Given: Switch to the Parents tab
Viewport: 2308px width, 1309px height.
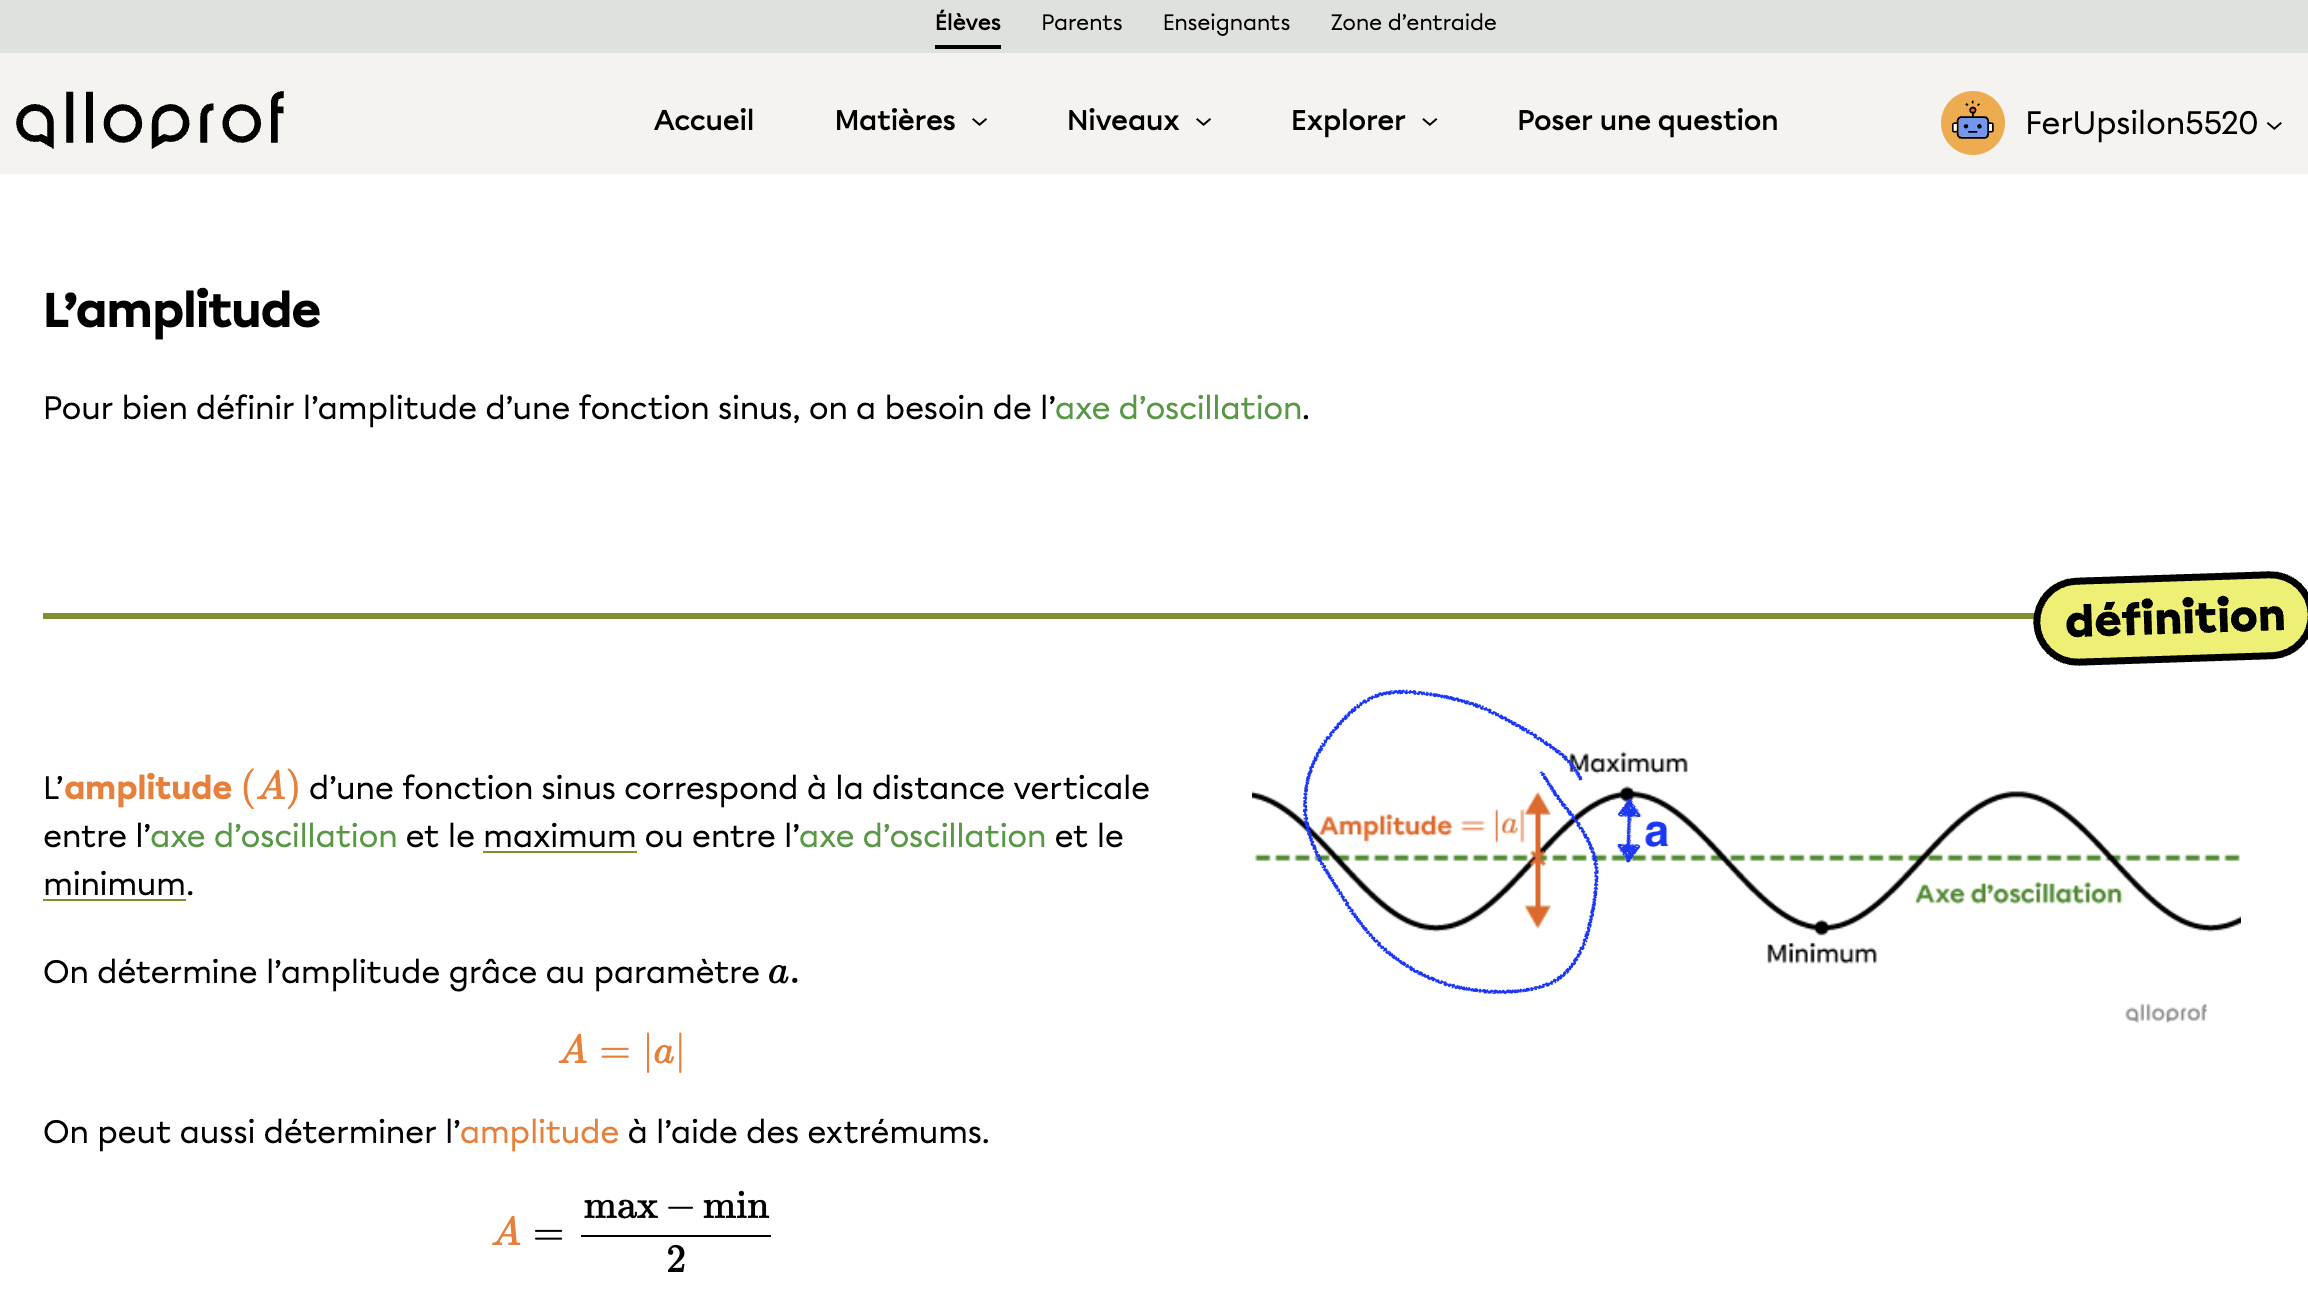Looking at the screenshot, I should tap(1081, 23).
